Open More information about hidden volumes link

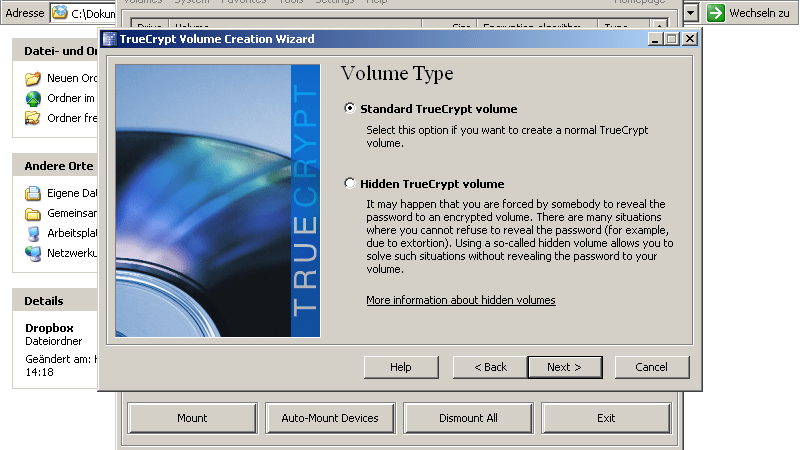click(461, 300)
